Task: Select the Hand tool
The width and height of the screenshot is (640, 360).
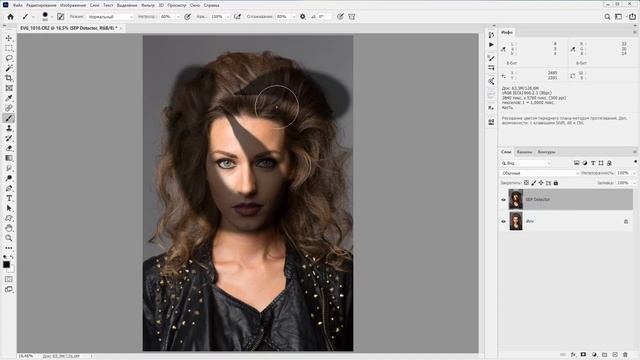Action: coord(9,228)
